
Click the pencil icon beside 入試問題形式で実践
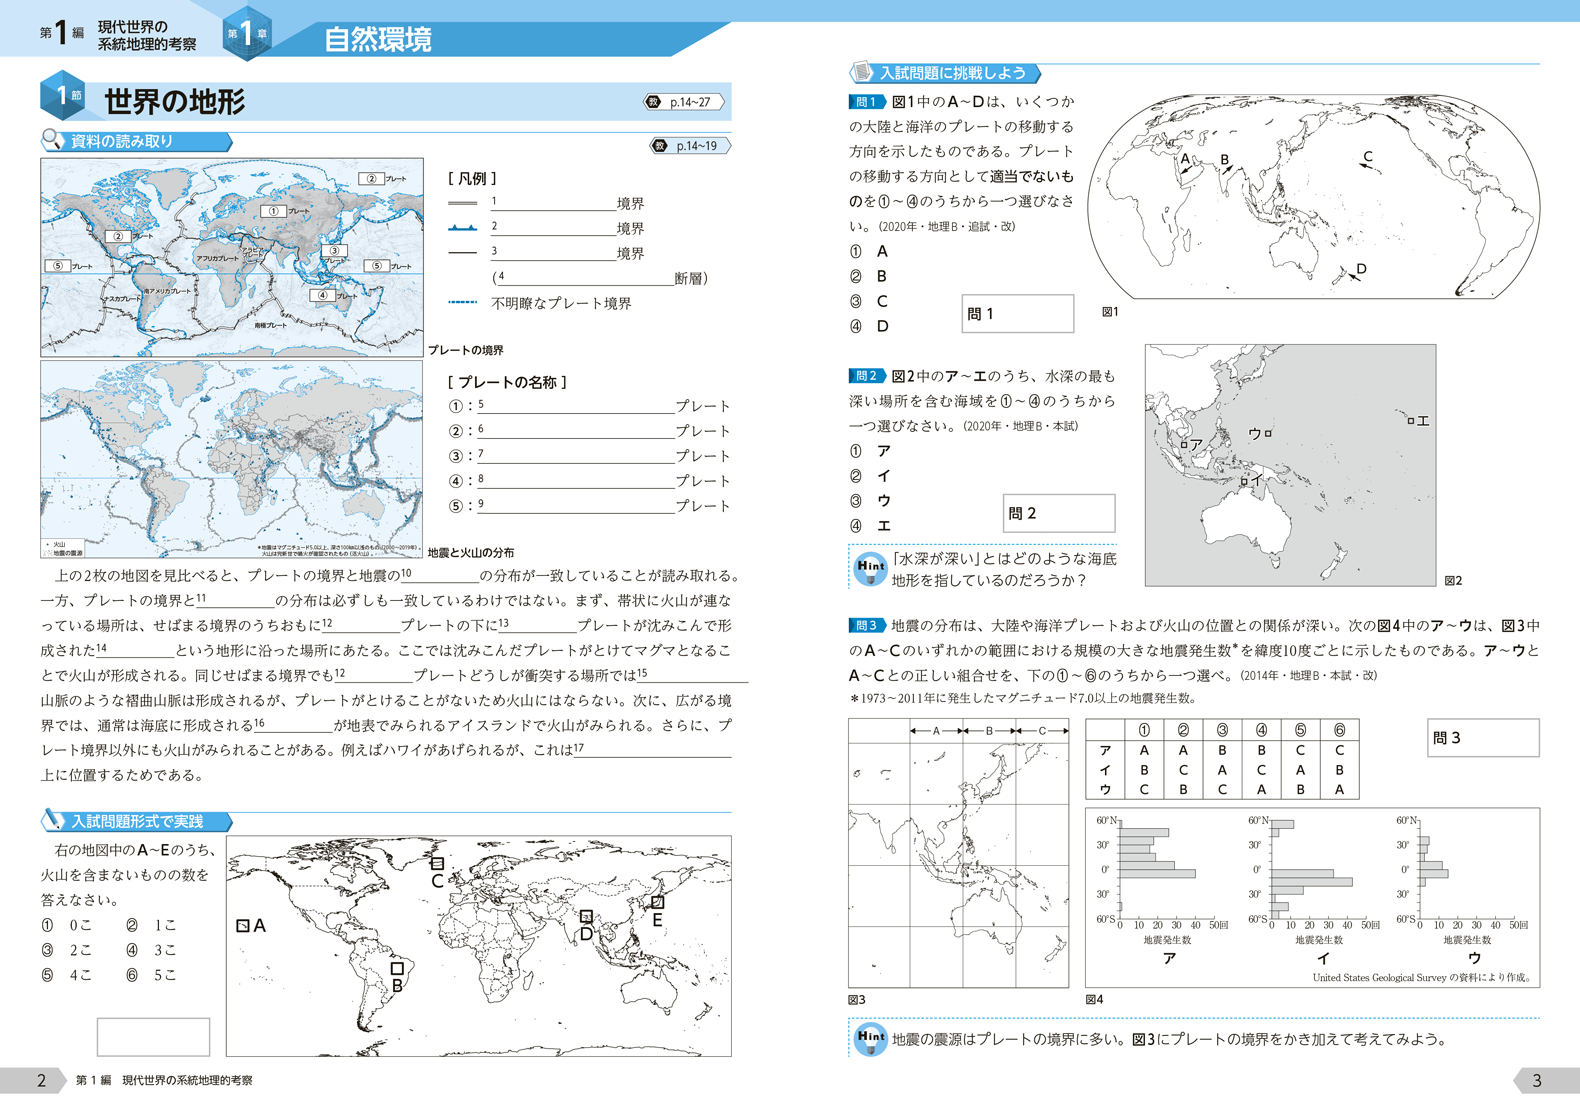(53, 821)
